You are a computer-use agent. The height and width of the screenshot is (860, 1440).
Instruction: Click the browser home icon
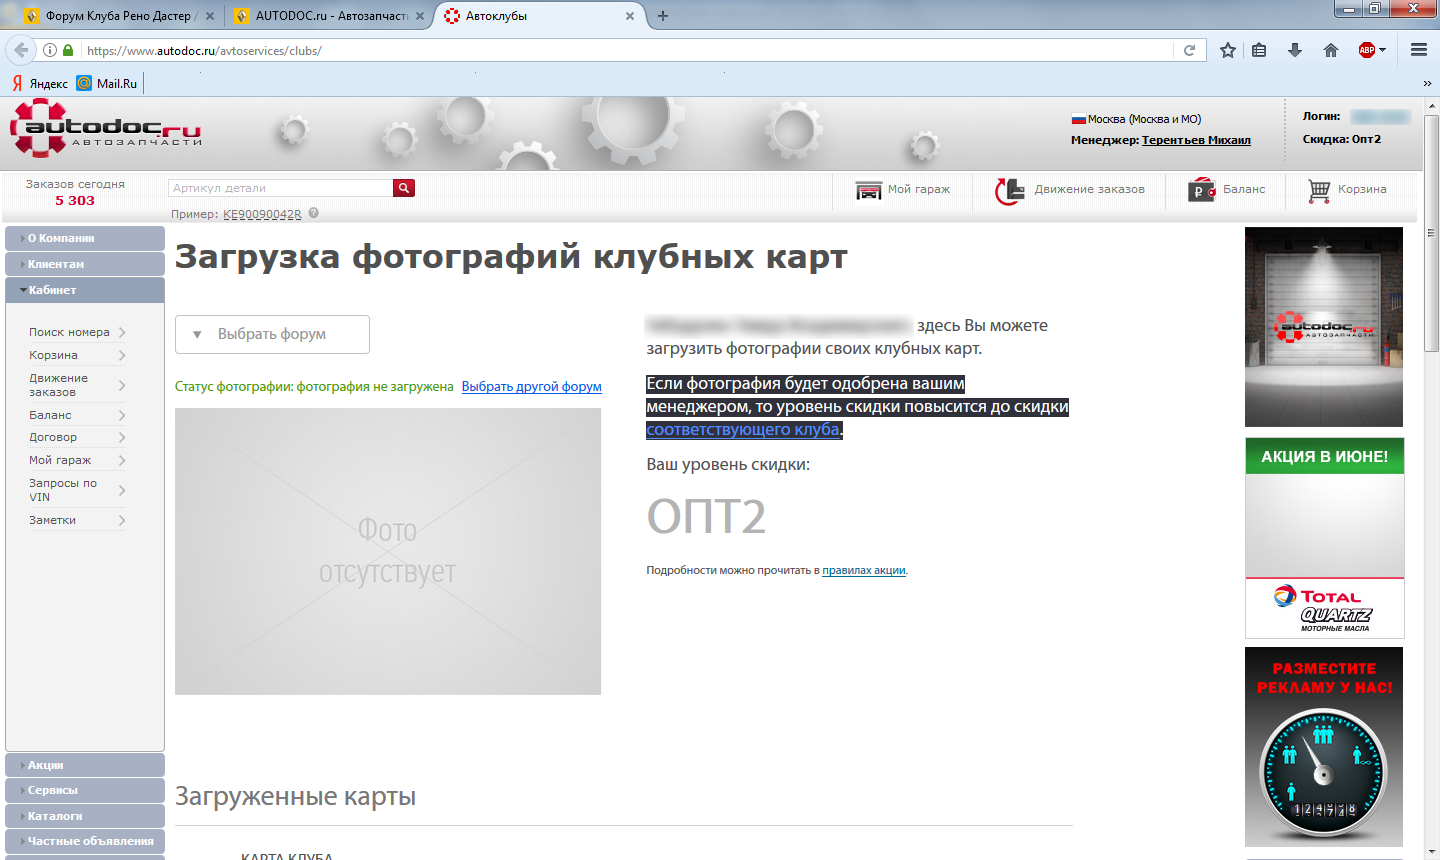pyautogui.click(x=1330, y=50)
